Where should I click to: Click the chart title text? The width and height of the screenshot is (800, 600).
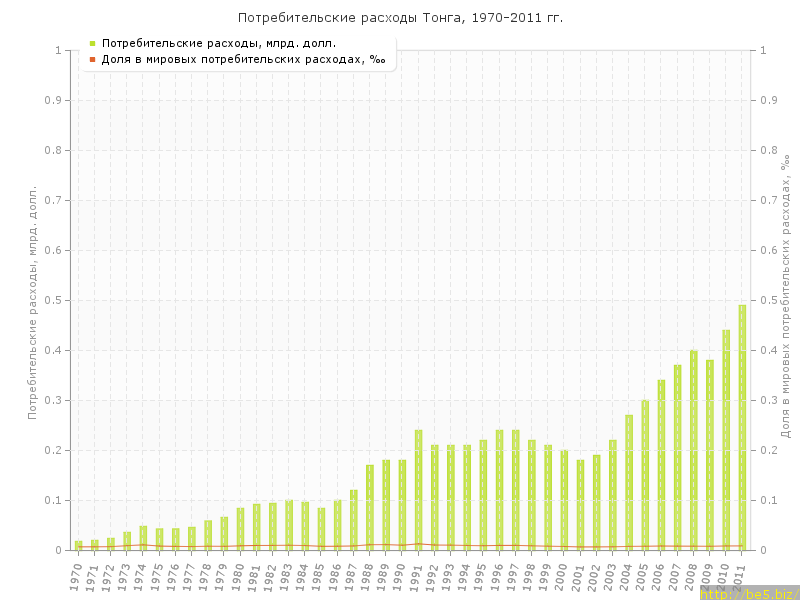click(x=399, y=18)
